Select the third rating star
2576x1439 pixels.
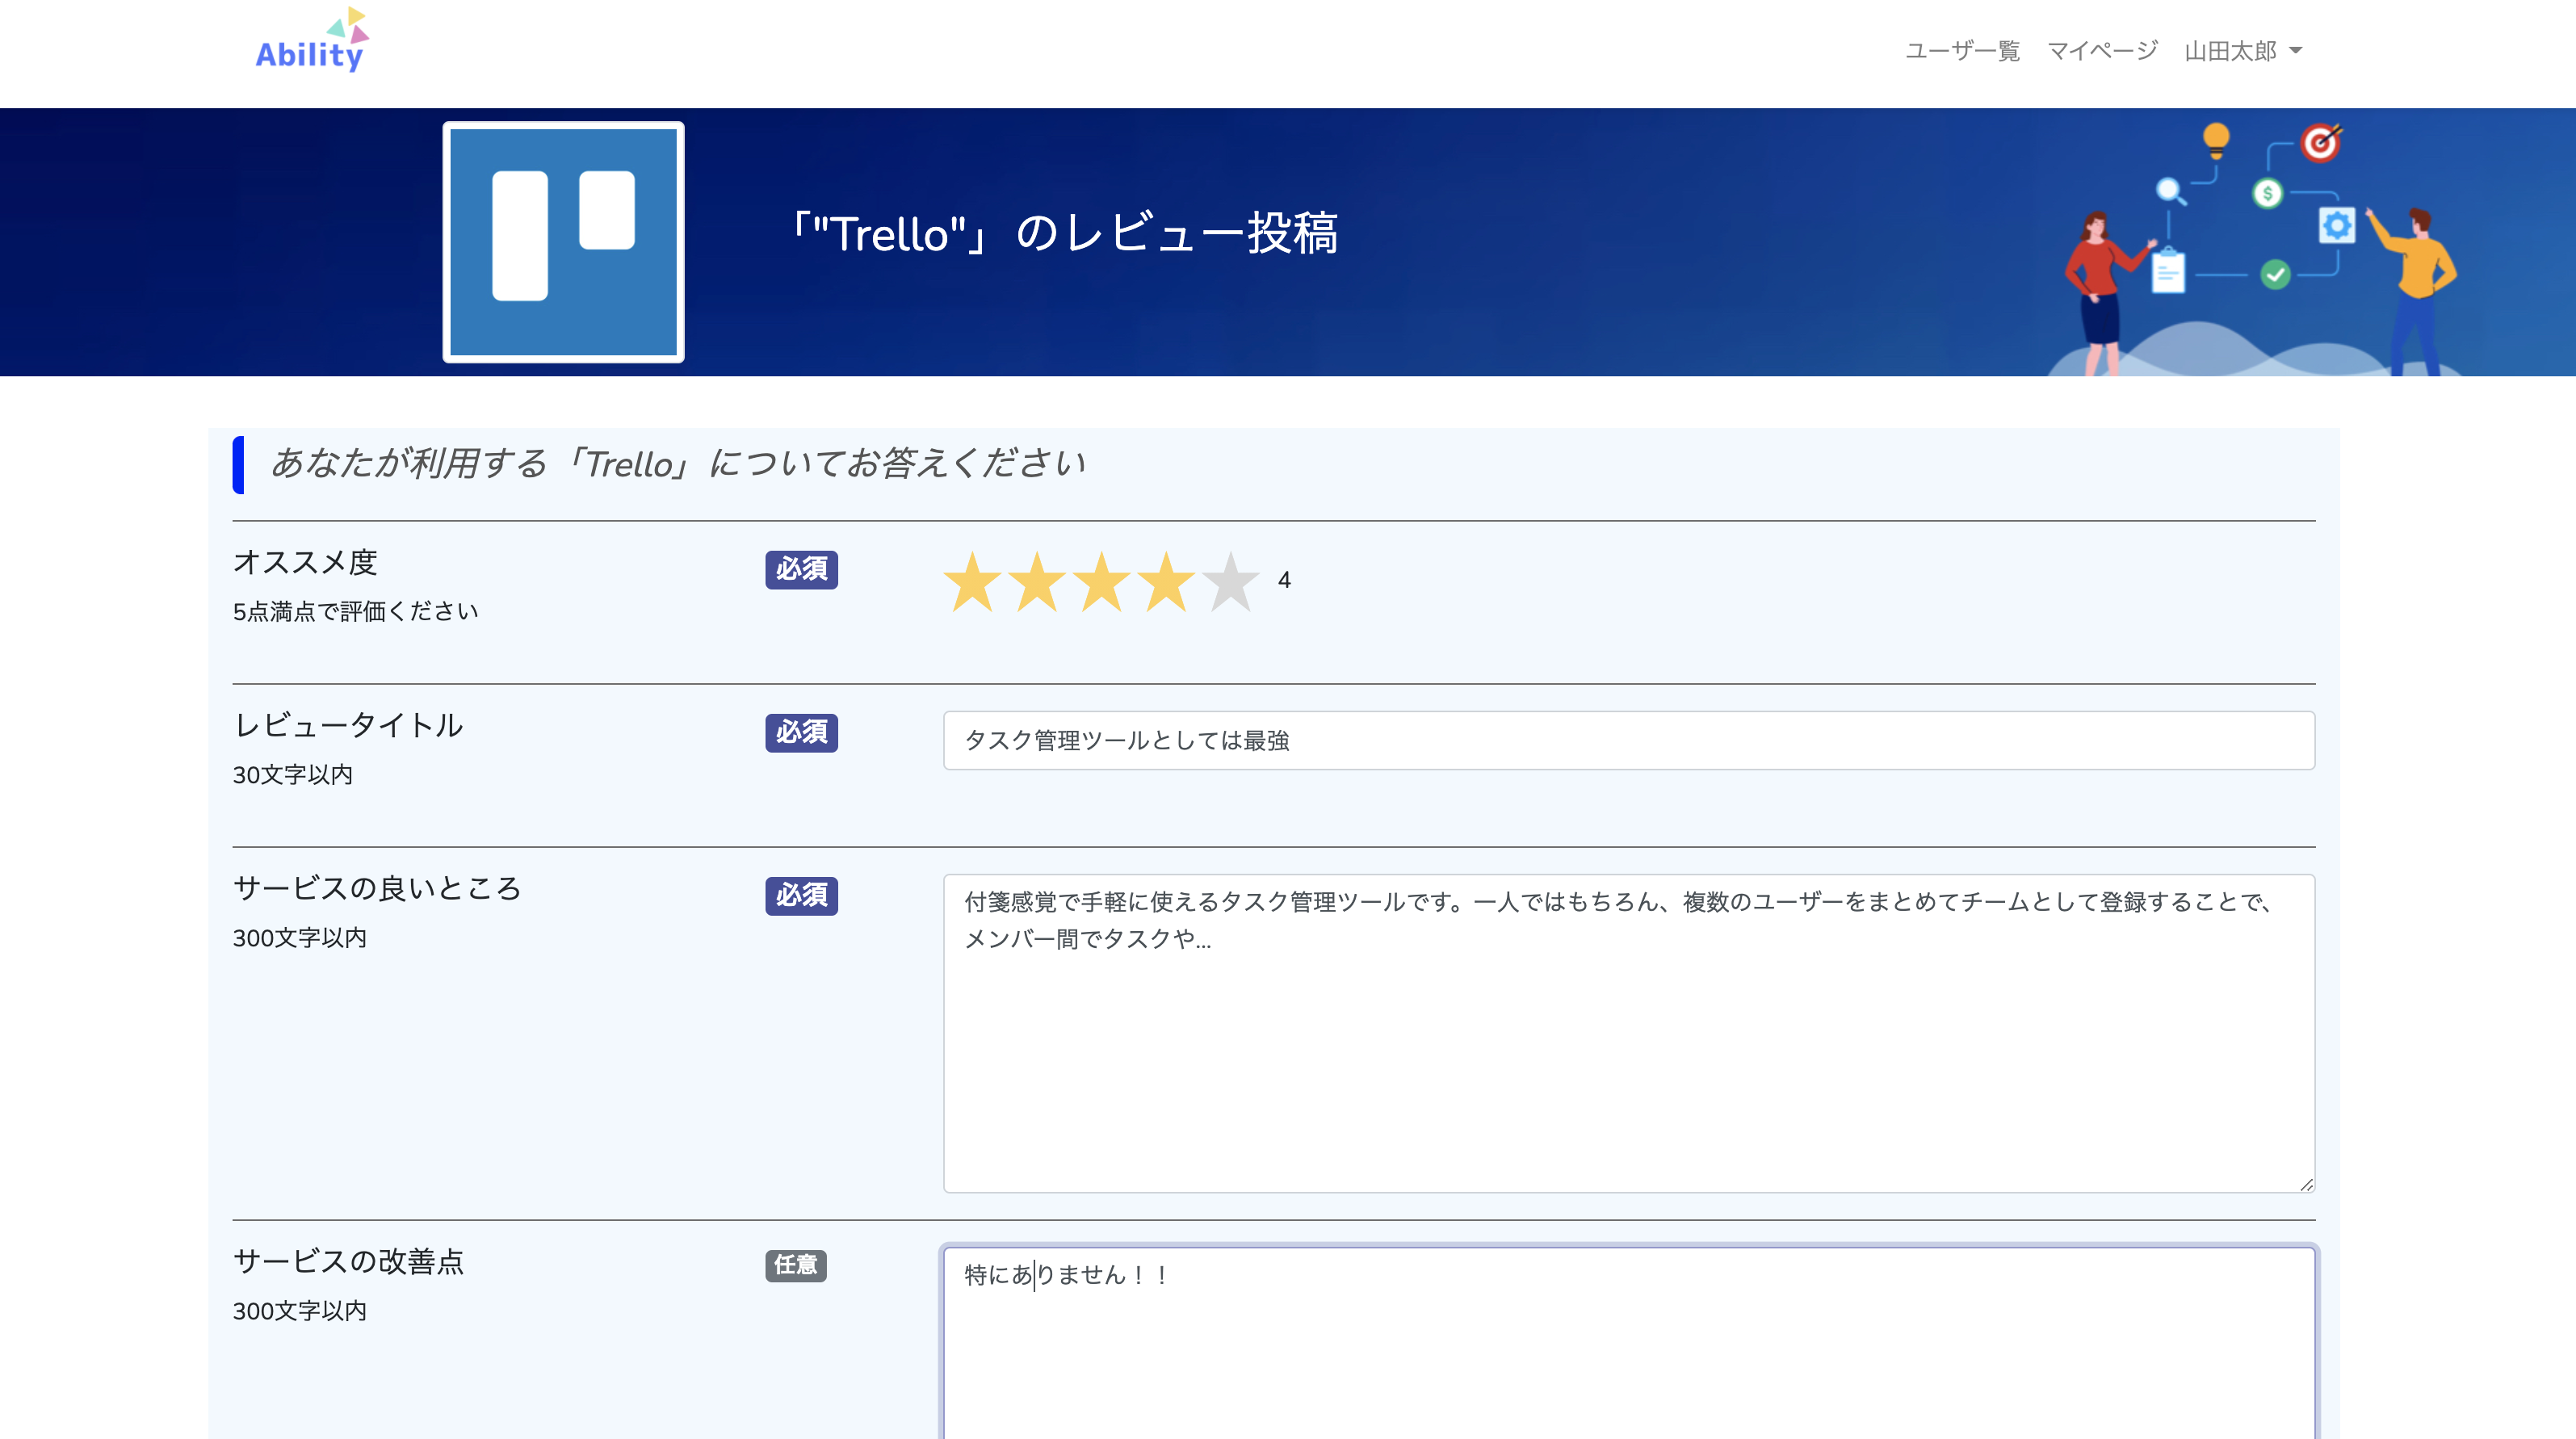point(1103,582)
